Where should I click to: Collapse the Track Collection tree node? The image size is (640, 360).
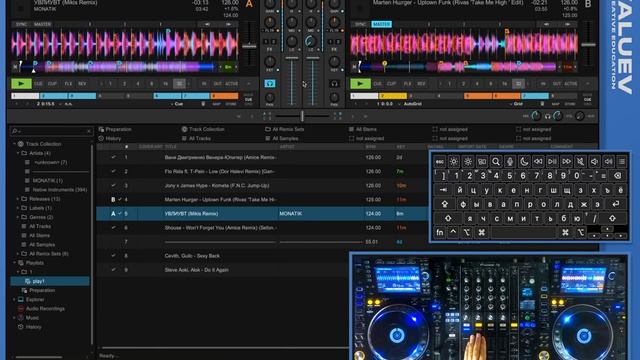14,144
